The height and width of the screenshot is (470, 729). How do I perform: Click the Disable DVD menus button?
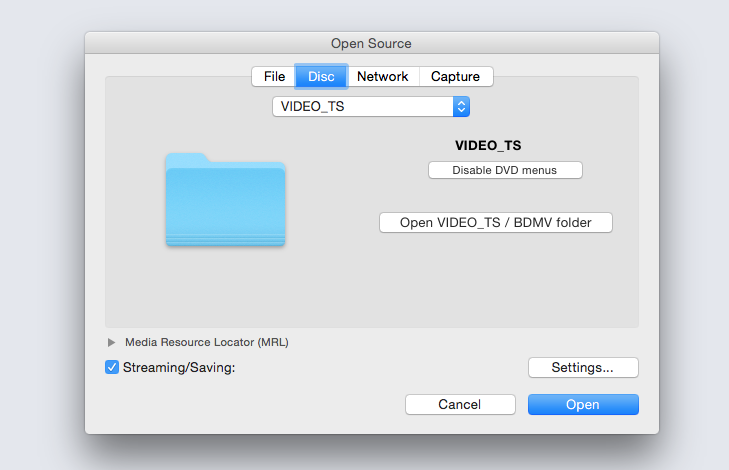[x=505, y=170]
